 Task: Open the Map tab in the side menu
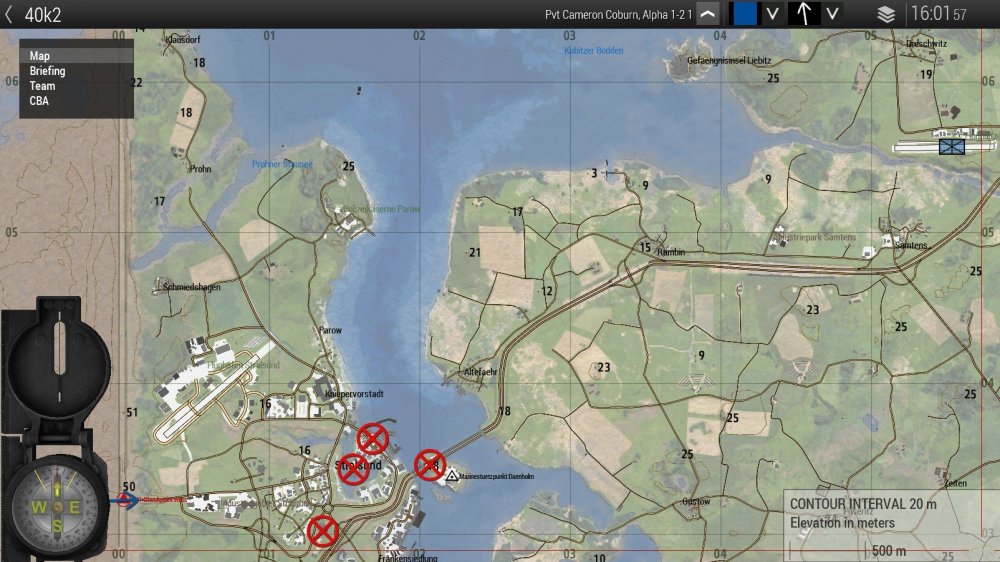pyautogui.click(x=40, y=56)
